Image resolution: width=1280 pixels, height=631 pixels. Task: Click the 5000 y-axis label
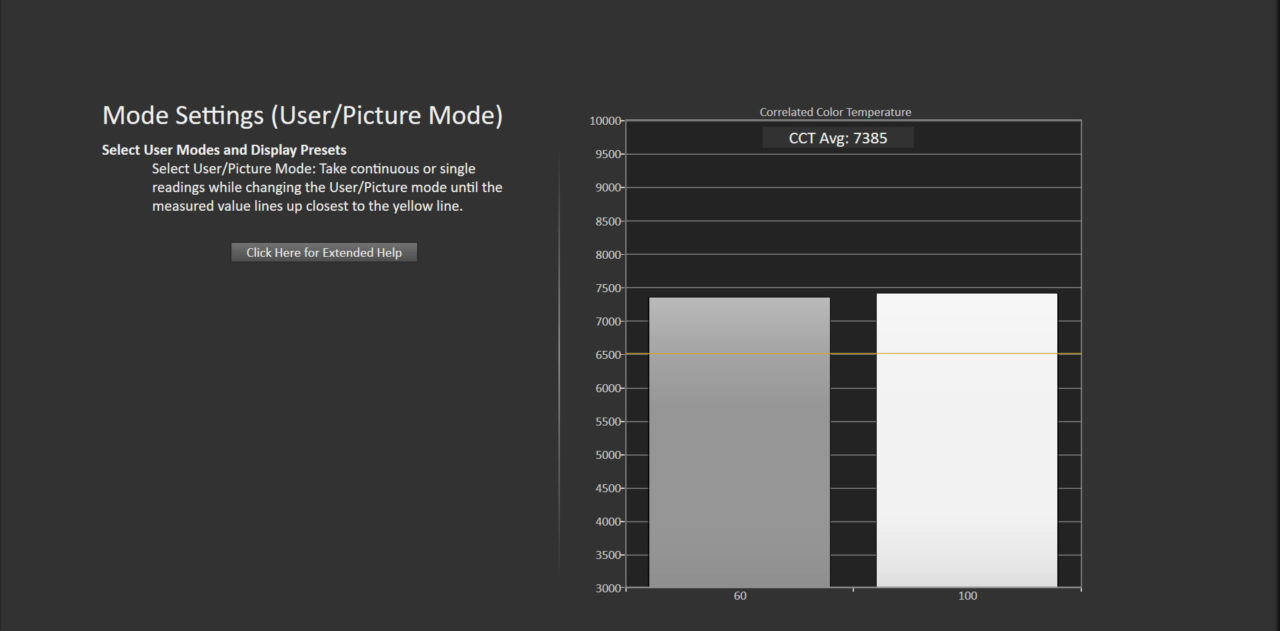pyautogui.click(x=608, y=455)
